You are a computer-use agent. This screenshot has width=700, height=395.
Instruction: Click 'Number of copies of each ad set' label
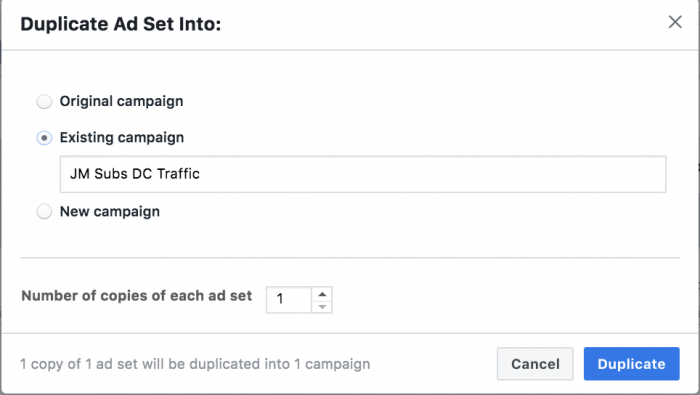137,296
